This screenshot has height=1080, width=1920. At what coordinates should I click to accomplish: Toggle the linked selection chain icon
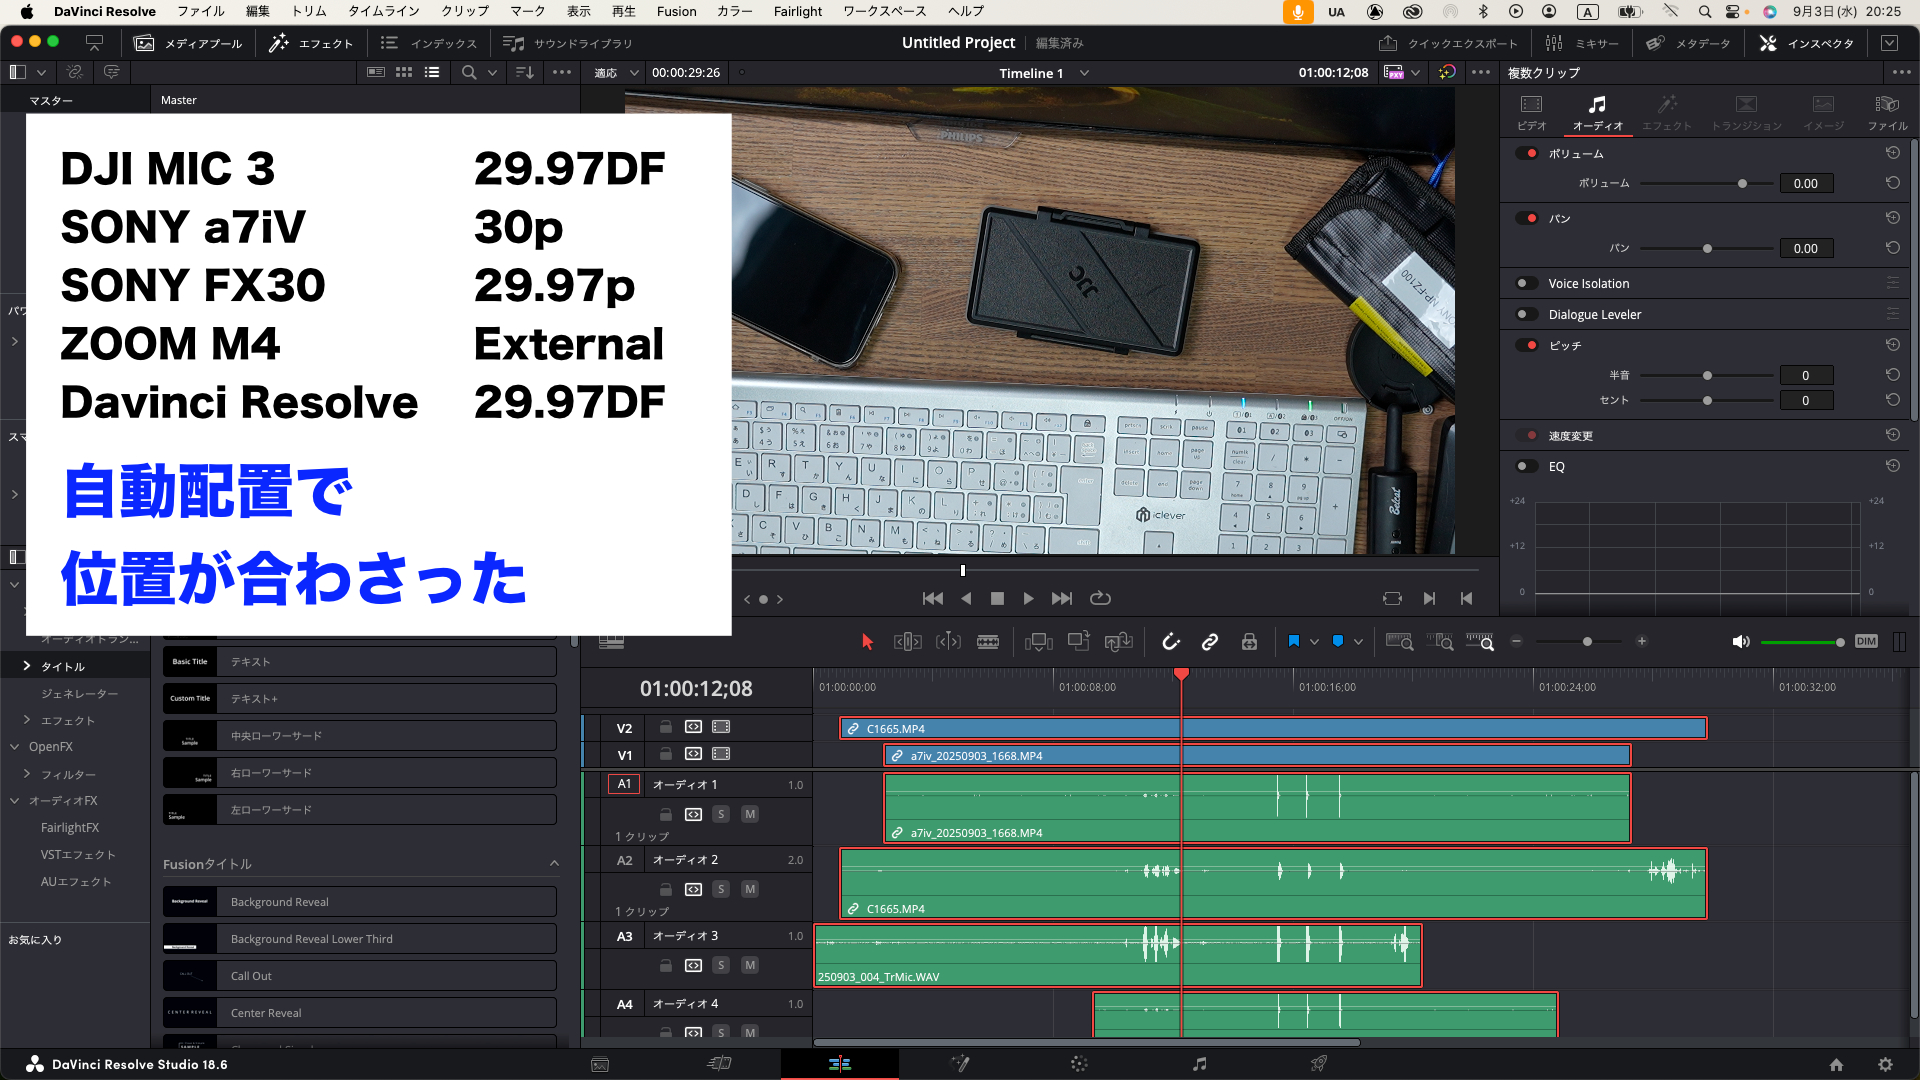point(1209,642)
